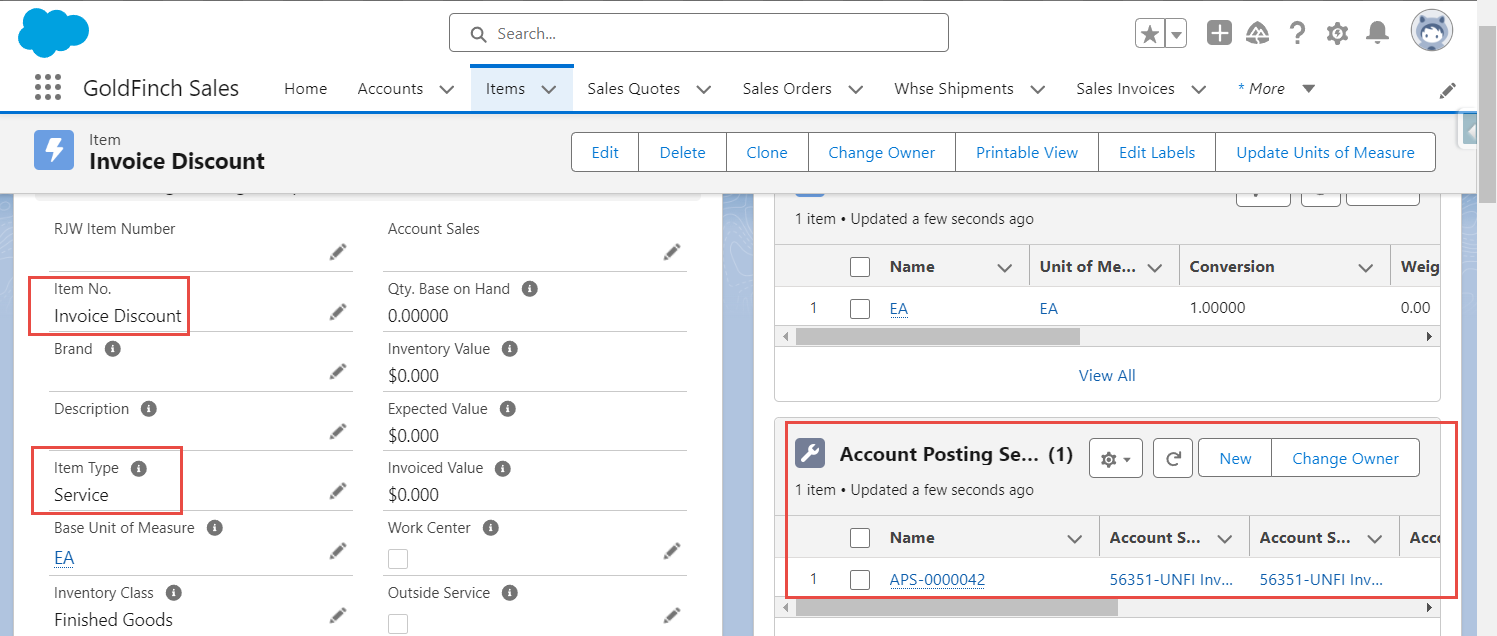Click the edit navigation pencil icon
This screenshot has width=1497, height=636.
(x=1448, y=90)
